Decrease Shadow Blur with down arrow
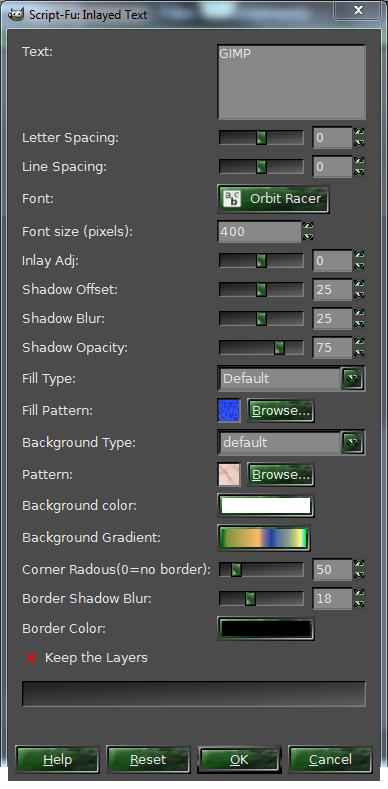The image size is (388, 789). pyautogui.click(x=359, y=323)
